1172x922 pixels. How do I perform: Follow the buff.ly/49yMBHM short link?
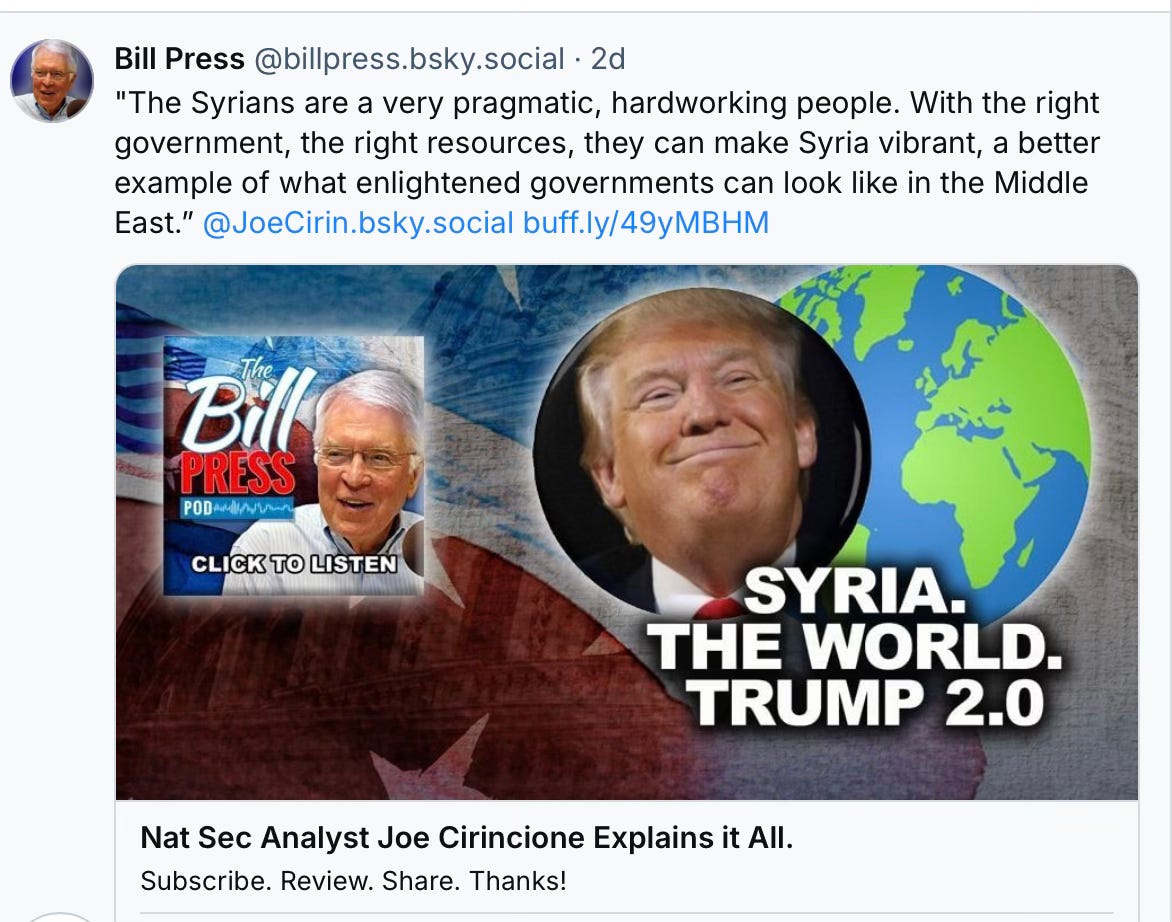646,223
